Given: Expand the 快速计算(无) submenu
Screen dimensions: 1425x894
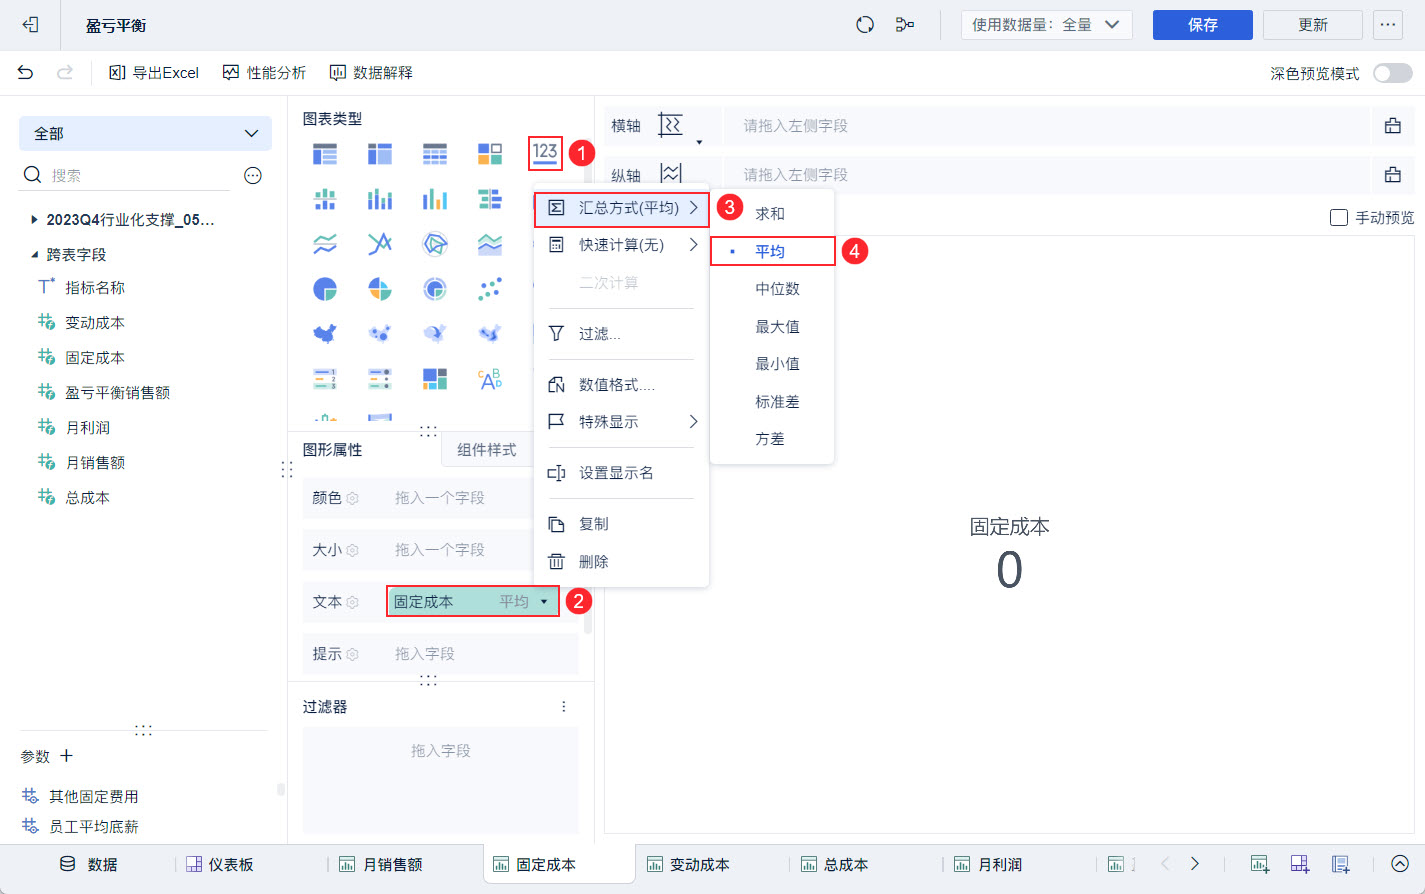Looking at the screenshot, I should coord(623,245).
